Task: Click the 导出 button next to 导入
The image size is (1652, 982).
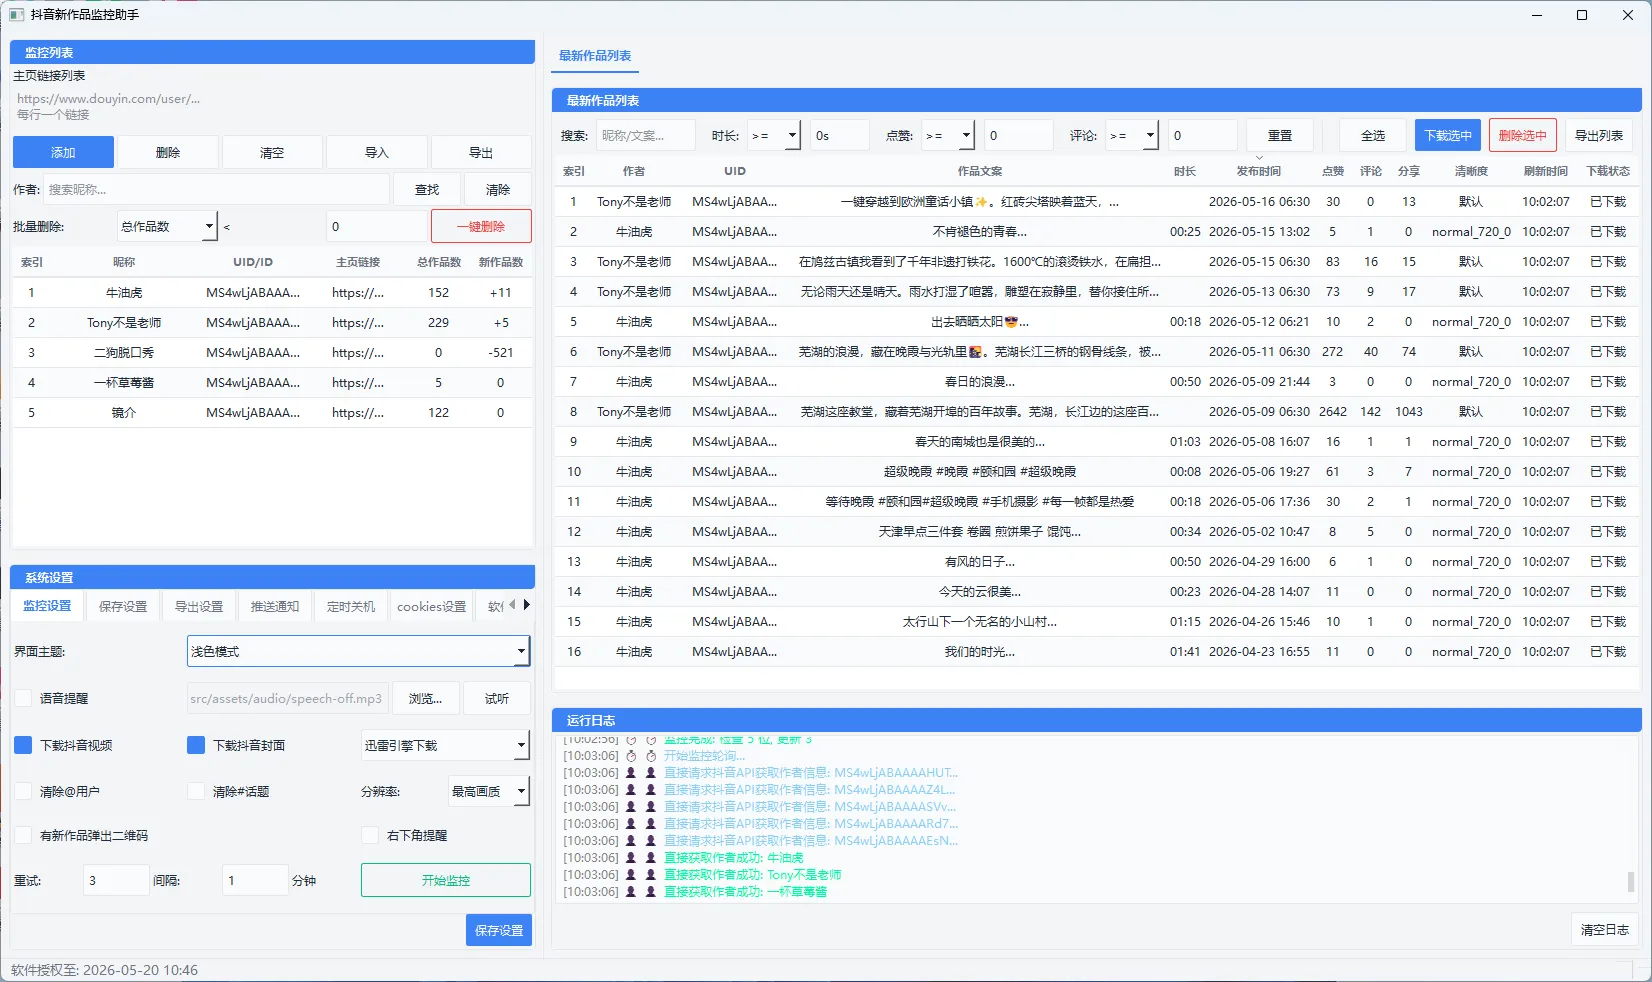Action: click(x=481, y=152)
